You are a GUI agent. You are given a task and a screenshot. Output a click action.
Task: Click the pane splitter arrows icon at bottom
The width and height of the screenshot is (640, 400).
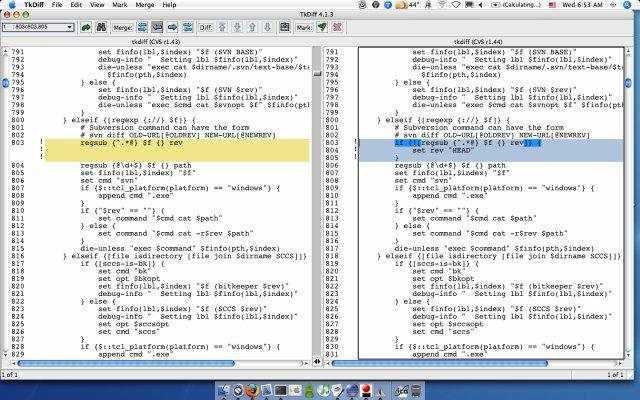tap(317, 362)
